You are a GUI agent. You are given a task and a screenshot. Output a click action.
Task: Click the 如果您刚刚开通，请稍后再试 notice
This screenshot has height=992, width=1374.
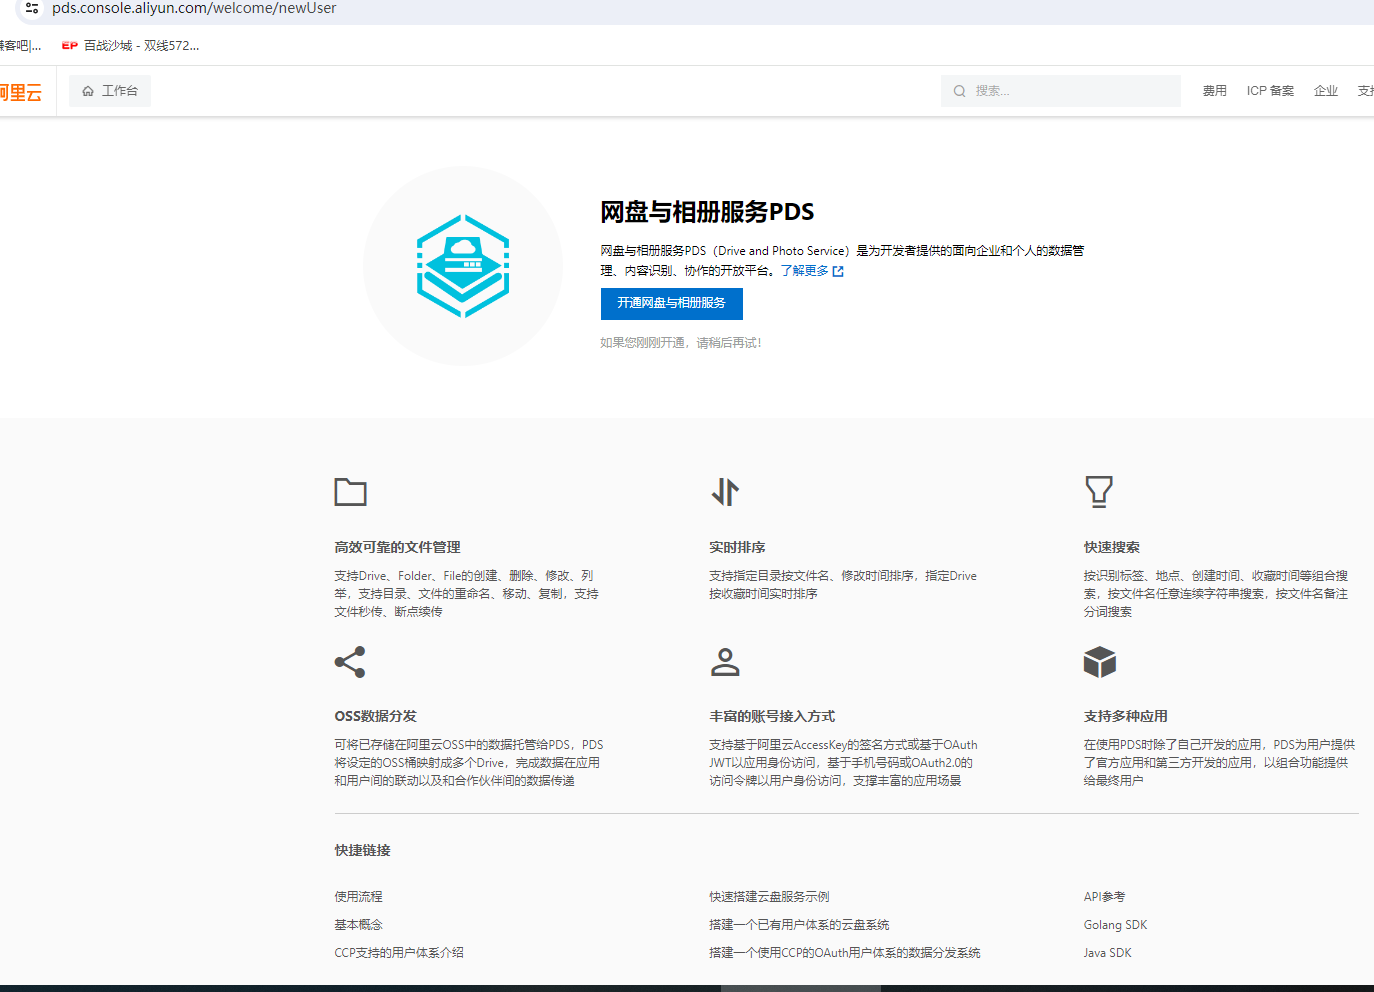(x=681, y=343)
